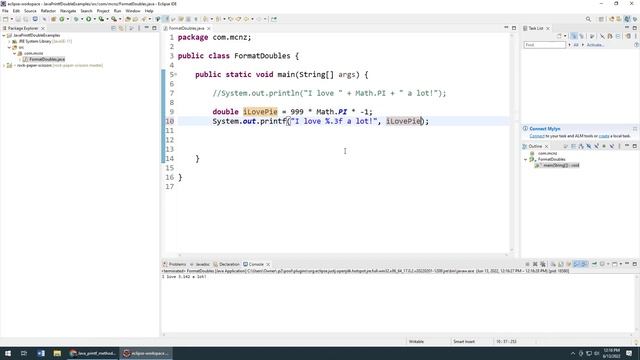Open the Navigate menu
Screen dimensions: 640x360
coord(68,11)
